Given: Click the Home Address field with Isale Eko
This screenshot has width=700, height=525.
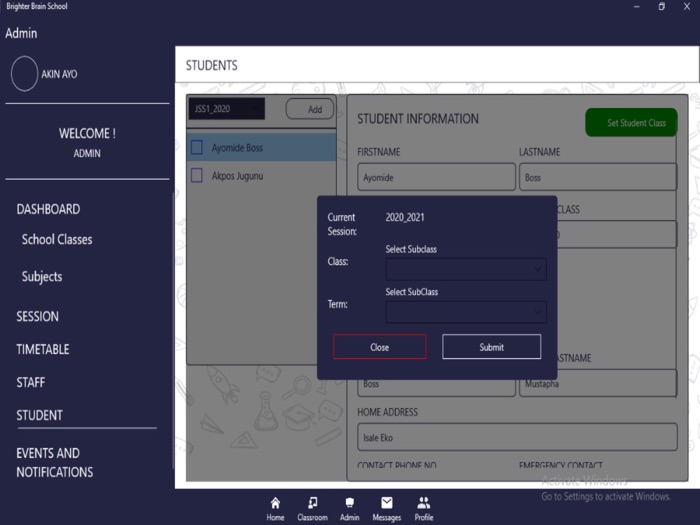Looking at the screenshot, I should (516, 437).
